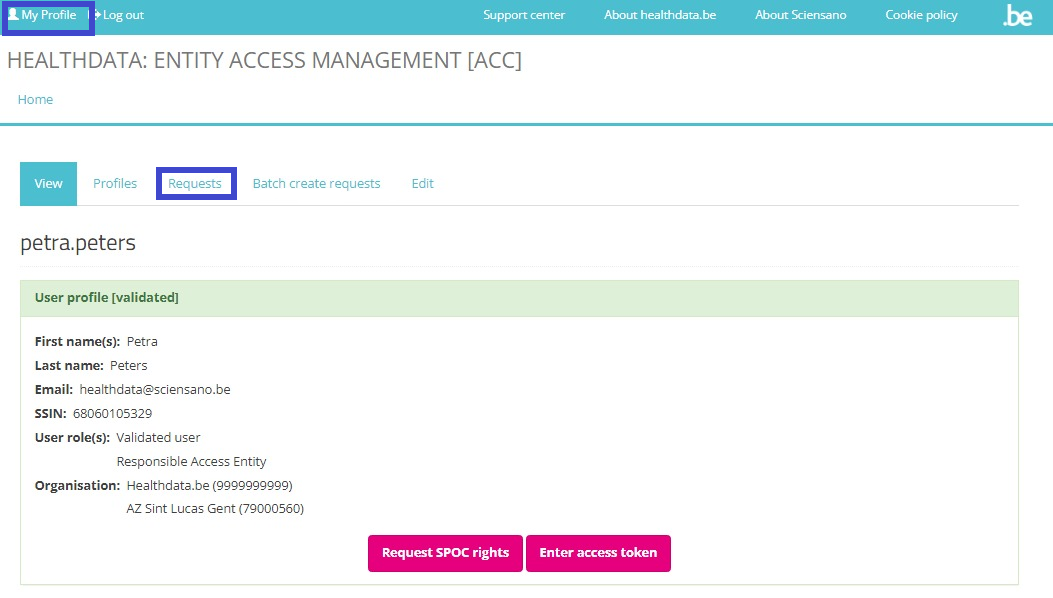This screenshot has width=1053, height=598.
Task: Go to About healthdata.be page
Action: pos(659,15)
